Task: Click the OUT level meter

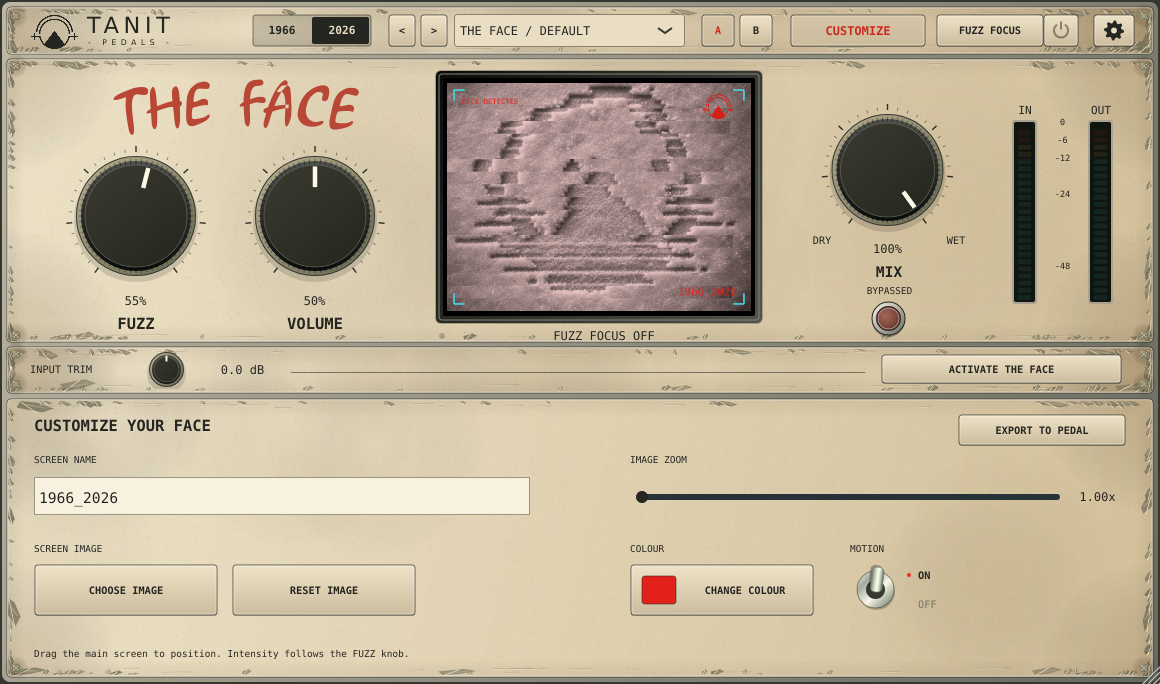Action: tap(1100, 212)
